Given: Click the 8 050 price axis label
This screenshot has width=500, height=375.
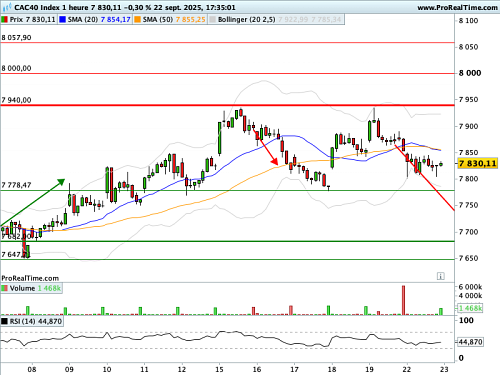Looking at the screenshot, I should (468, 47).
